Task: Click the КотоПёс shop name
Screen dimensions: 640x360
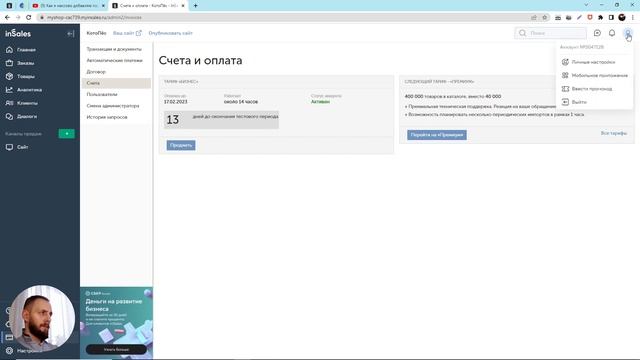Action: pyautogui.click(x=96, y=33)
